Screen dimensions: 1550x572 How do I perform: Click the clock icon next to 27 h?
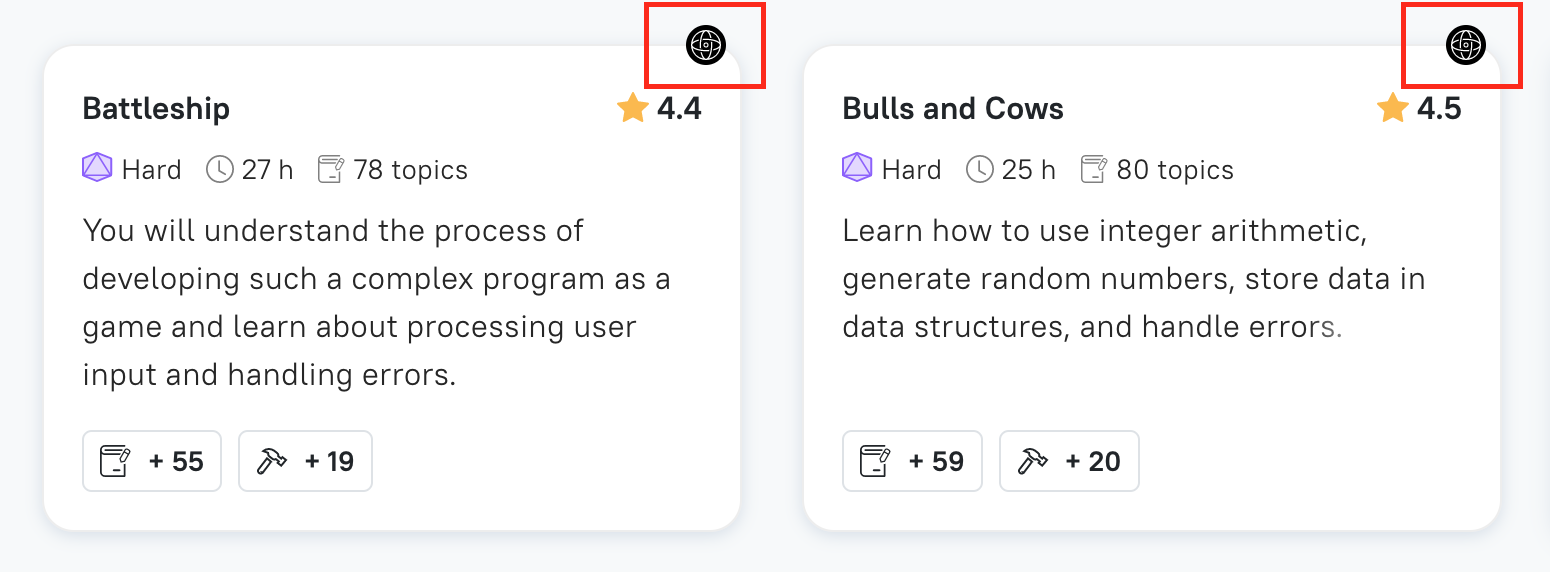click(219, 169)
